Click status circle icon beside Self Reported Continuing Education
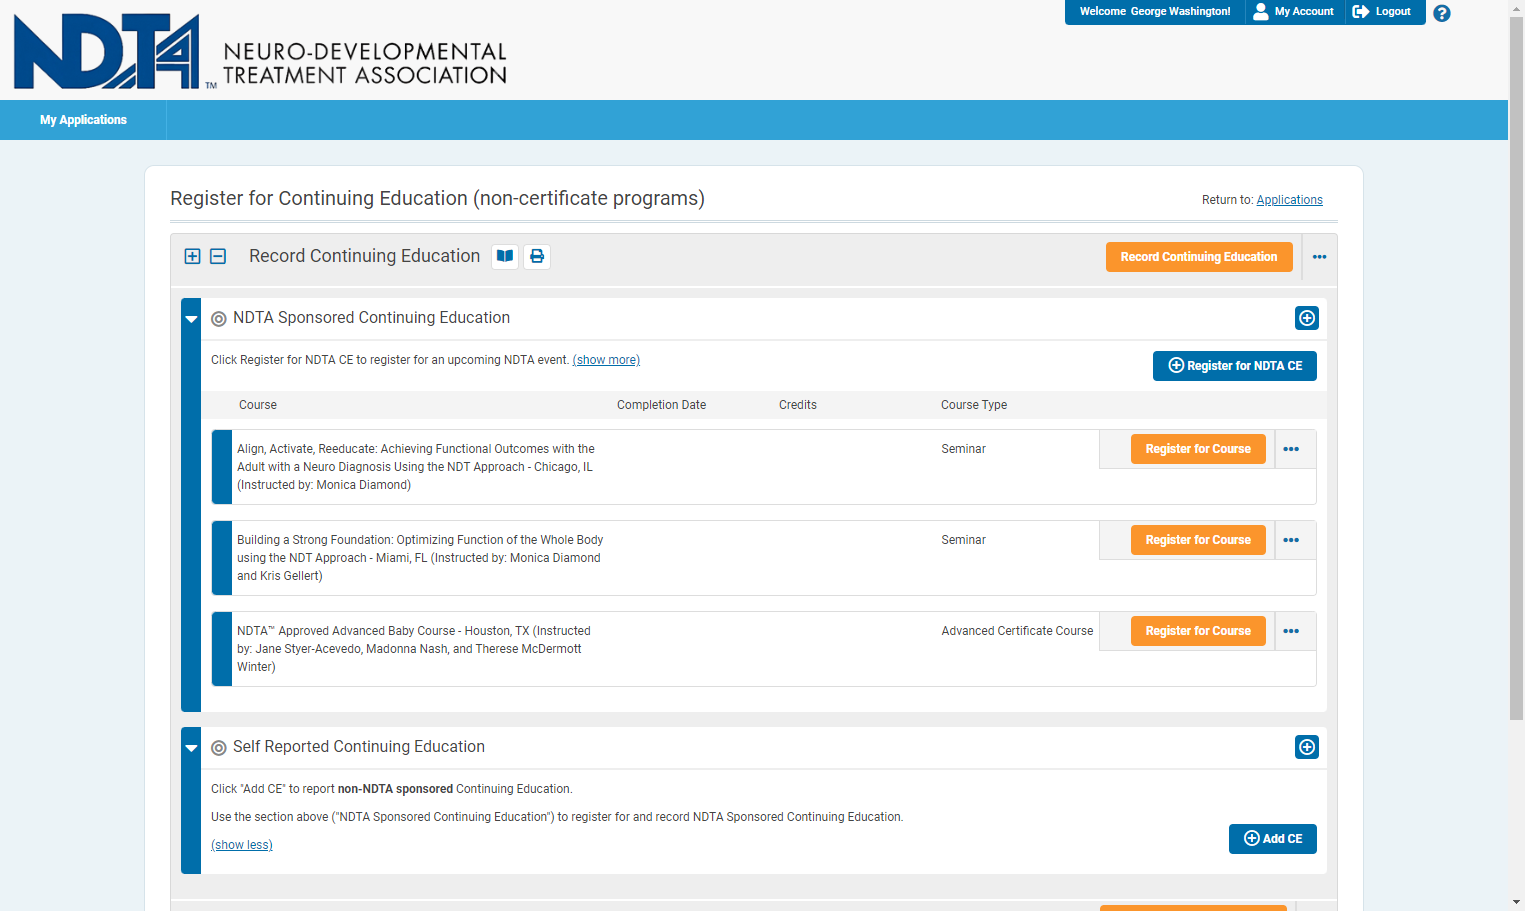This screenshot has height=911, width=1525. (x=219, y=748)
